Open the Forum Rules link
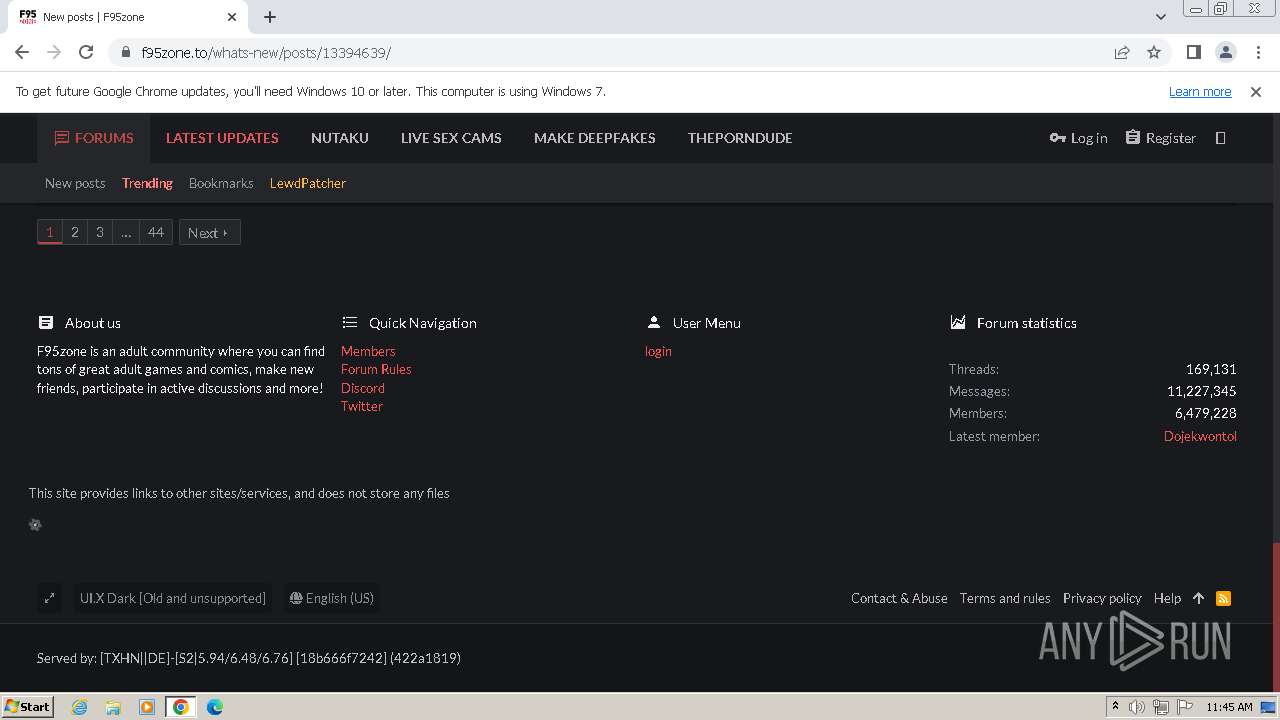 pos(376,369)
